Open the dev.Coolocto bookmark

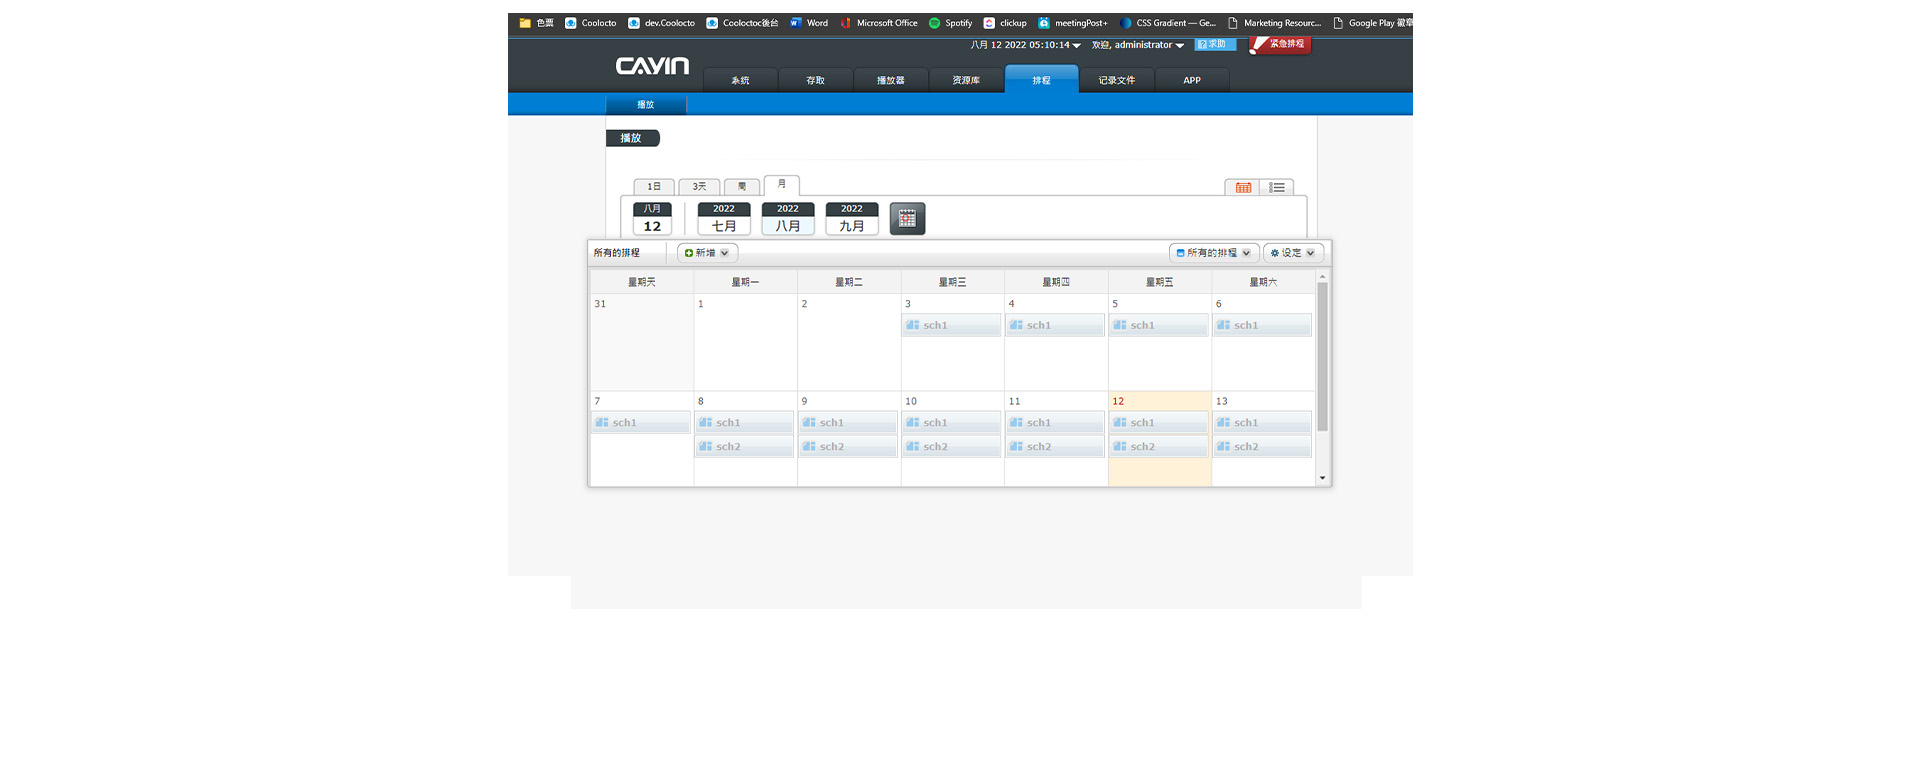[x=661, y=23]
